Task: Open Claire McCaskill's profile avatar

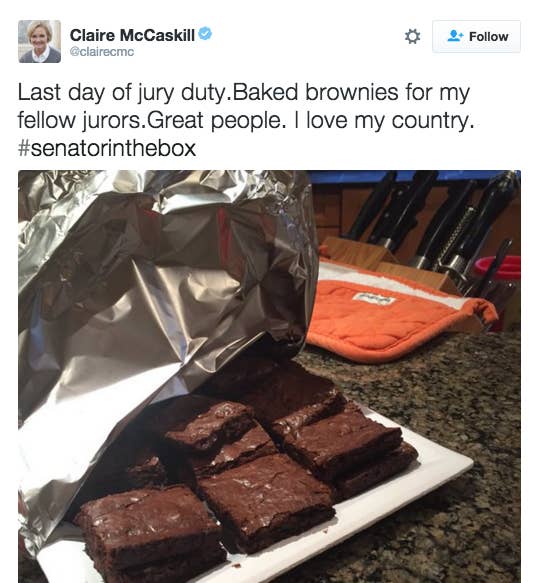Action: coord(39,41)
